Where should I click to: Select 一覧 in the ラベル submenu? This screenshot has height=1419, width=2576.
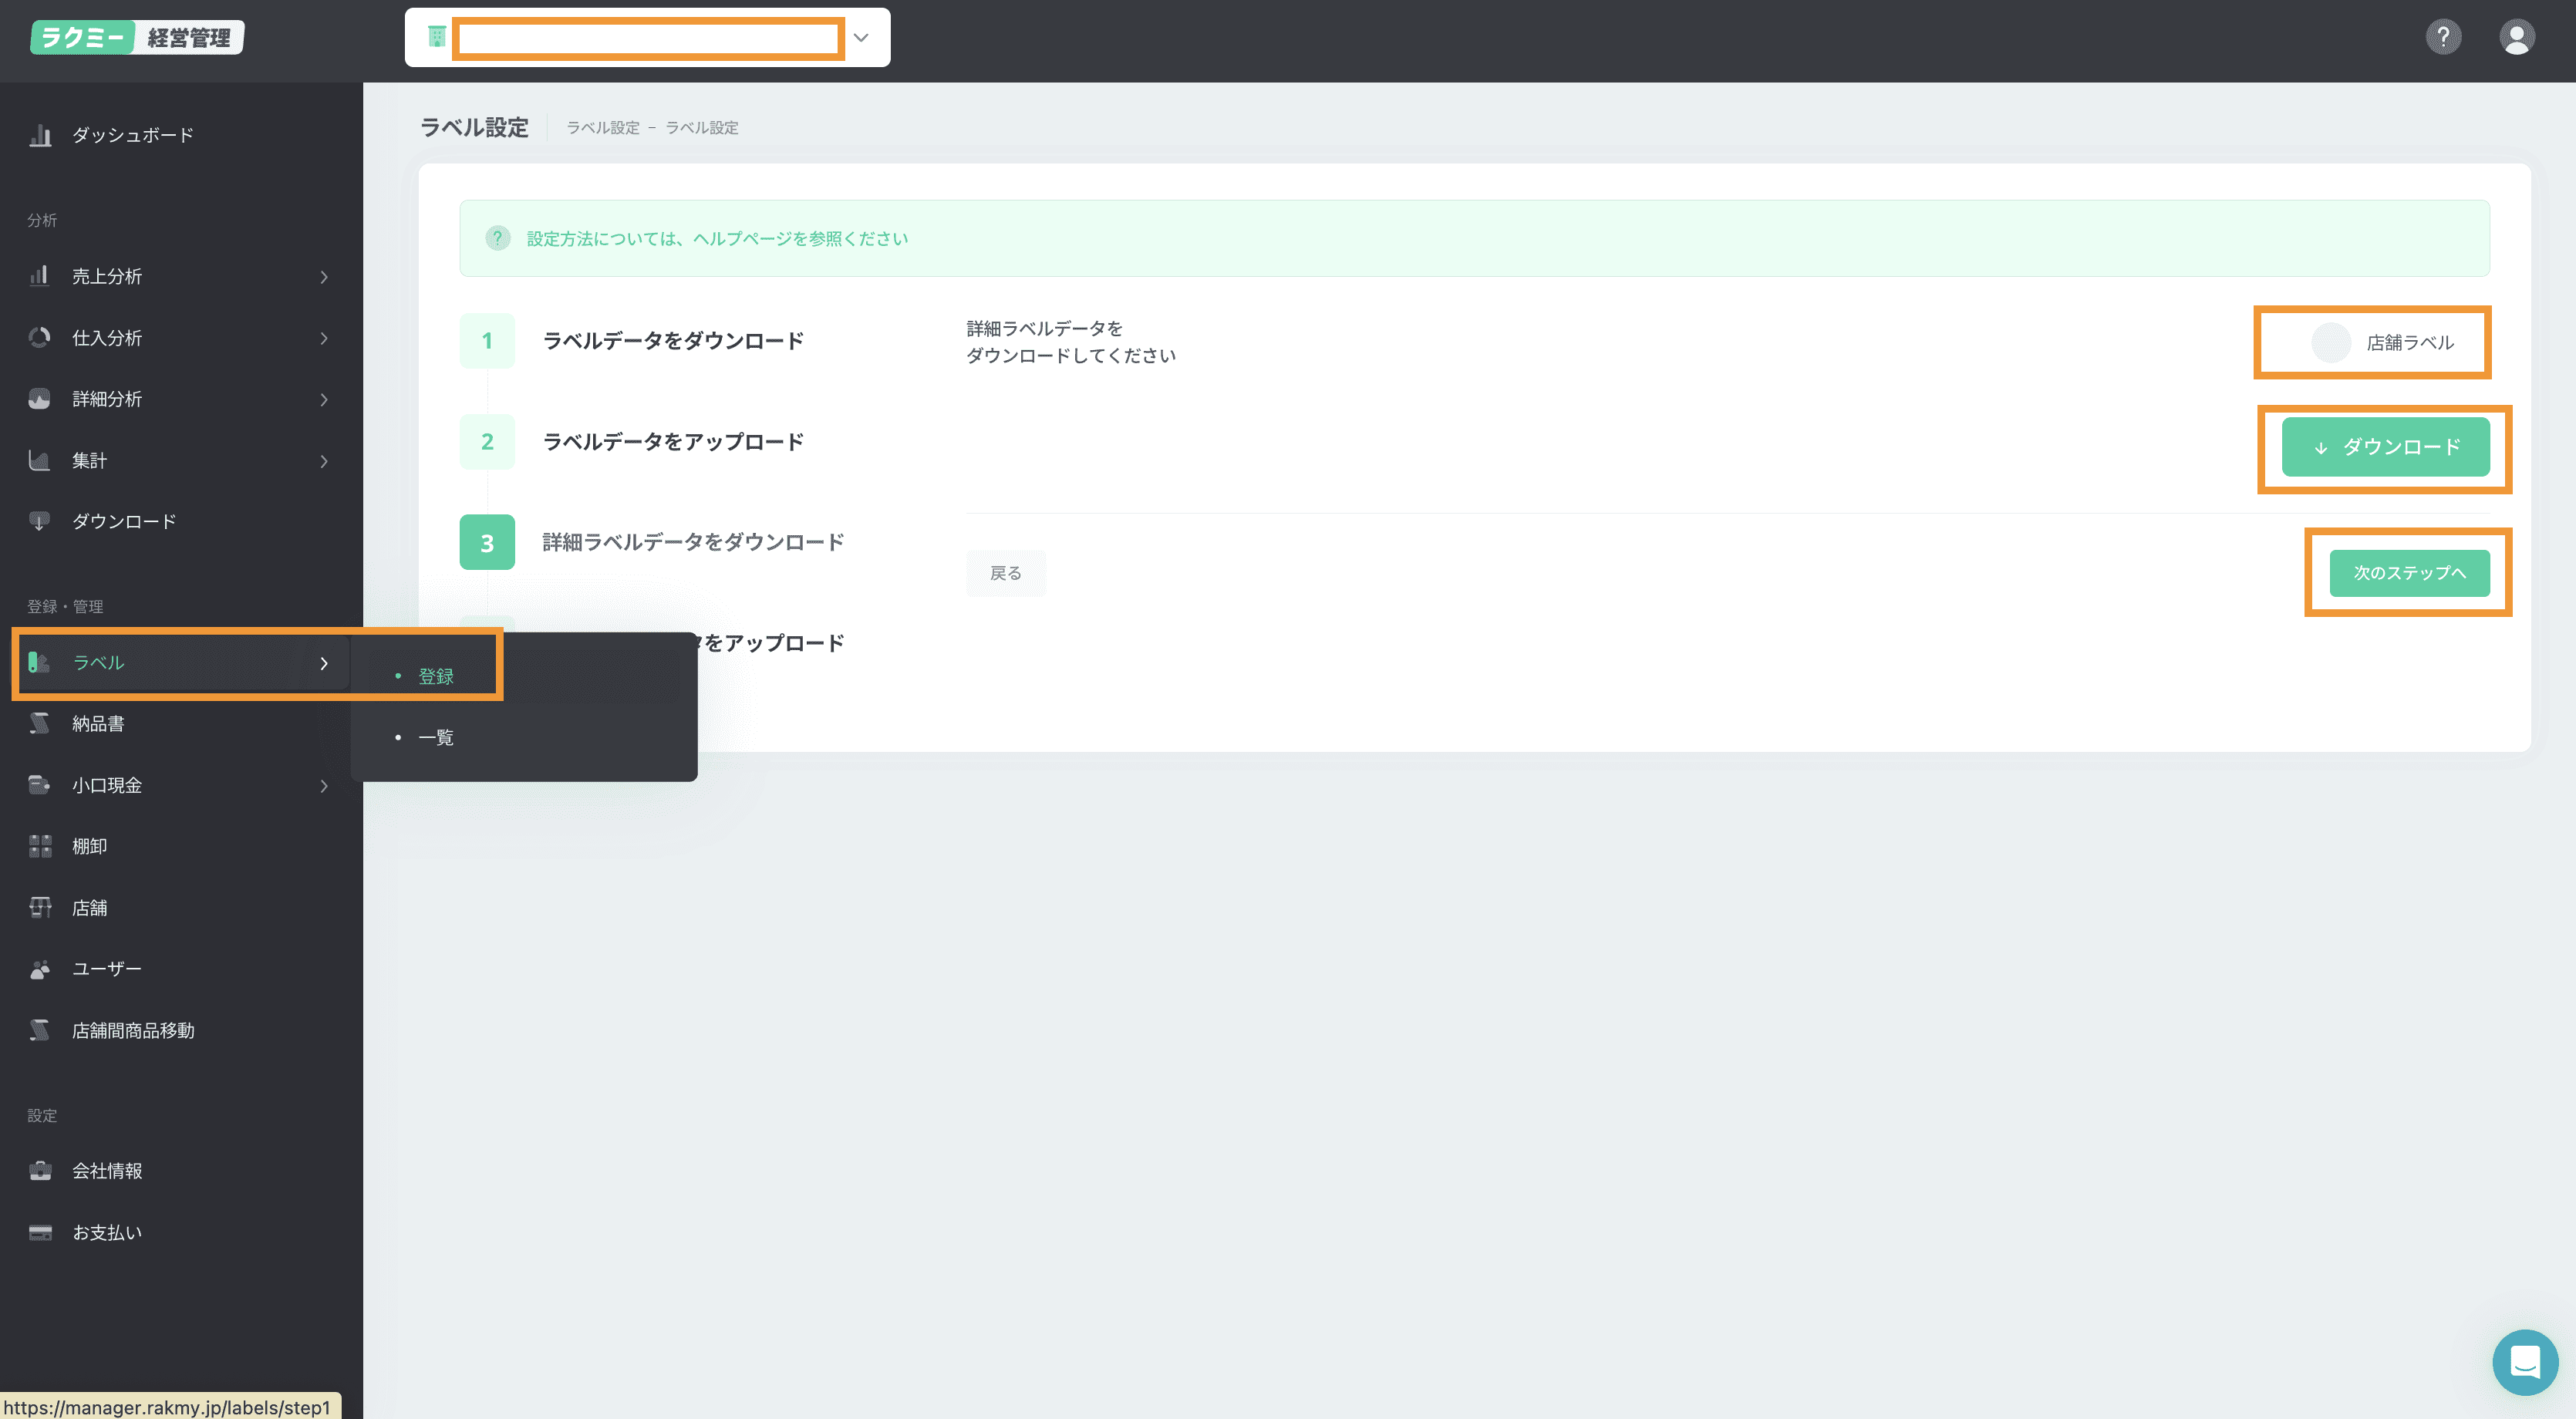[435, 738]
